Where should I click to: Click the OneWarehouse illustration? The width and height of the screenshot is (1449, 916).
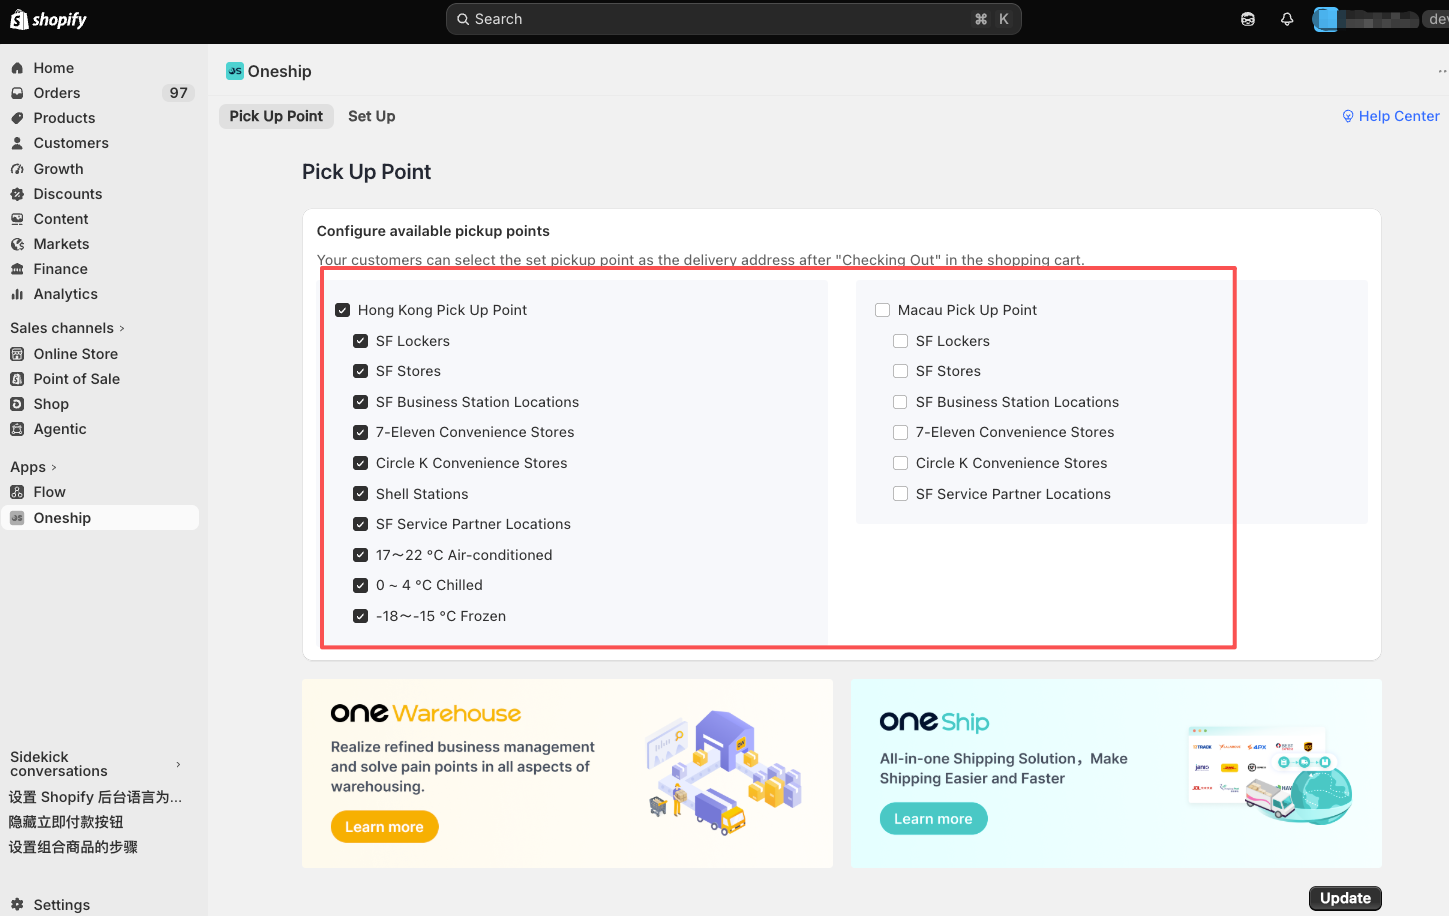click(x=725, y=771)
